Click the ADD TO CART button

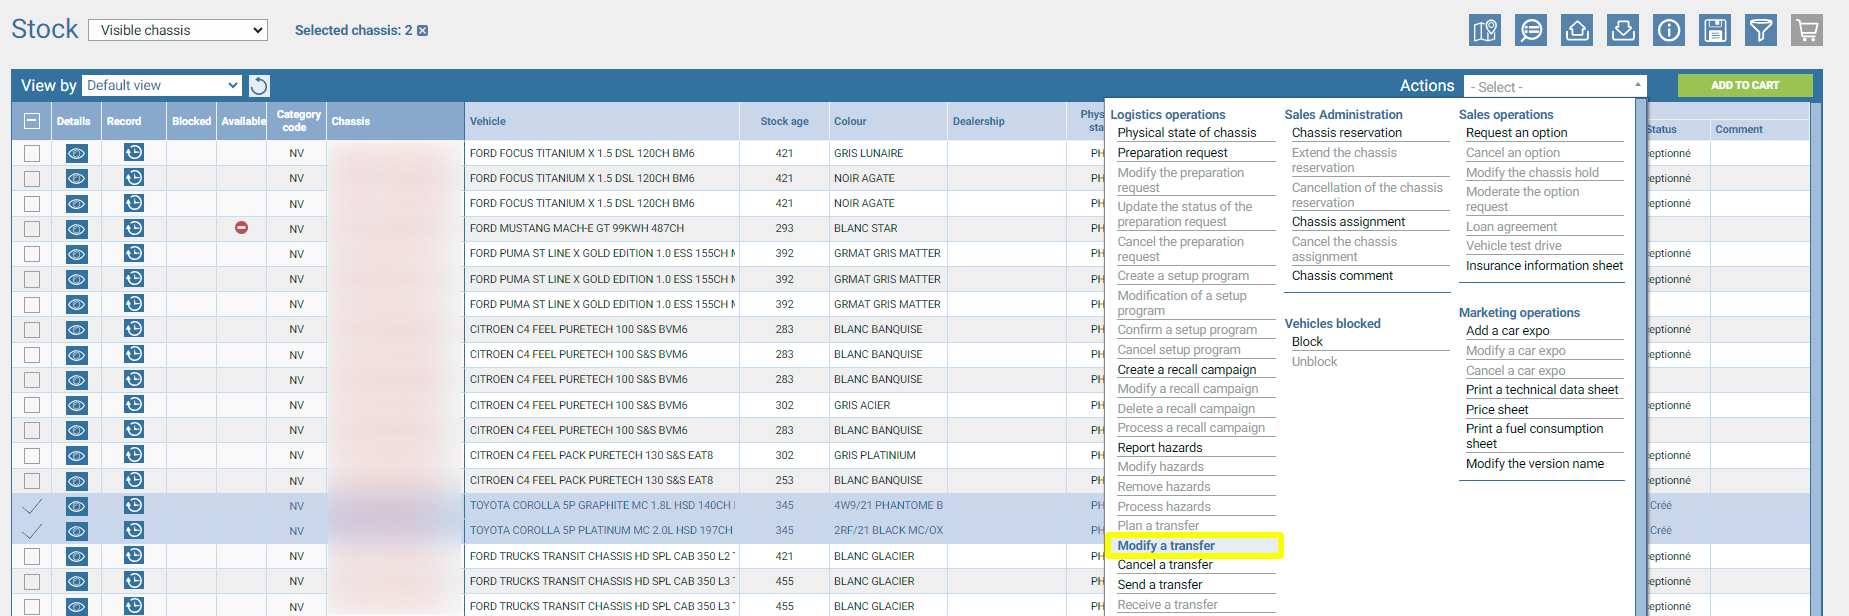point(1745,86)
